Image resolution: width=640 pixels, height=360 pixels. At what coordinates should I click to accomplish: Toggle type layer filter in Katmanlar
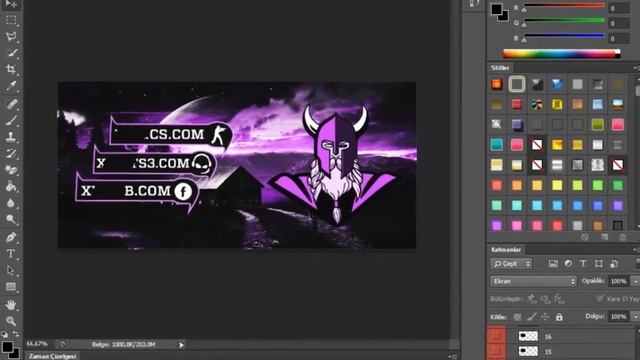pos(583,264)
